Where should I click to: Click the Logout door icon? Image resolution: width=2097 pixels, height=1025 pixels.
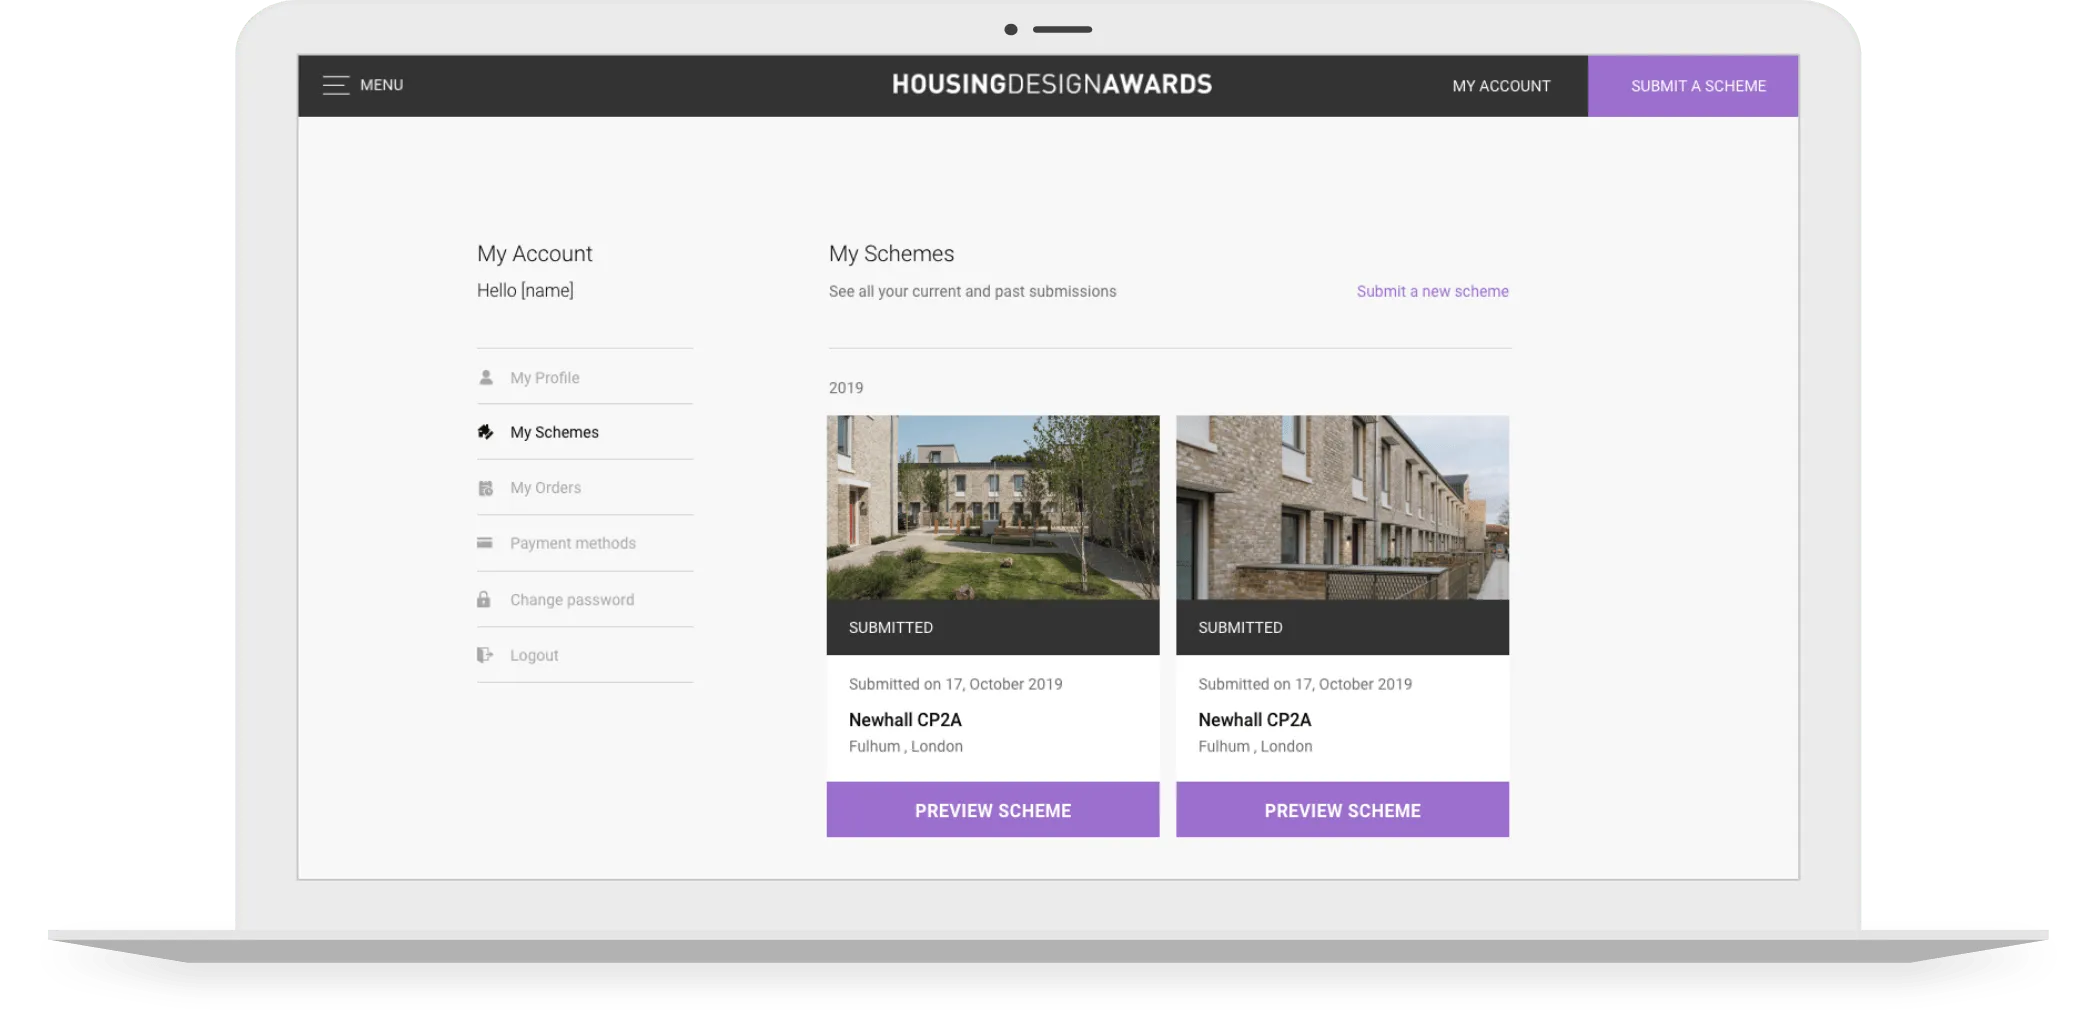pos(485,655)
